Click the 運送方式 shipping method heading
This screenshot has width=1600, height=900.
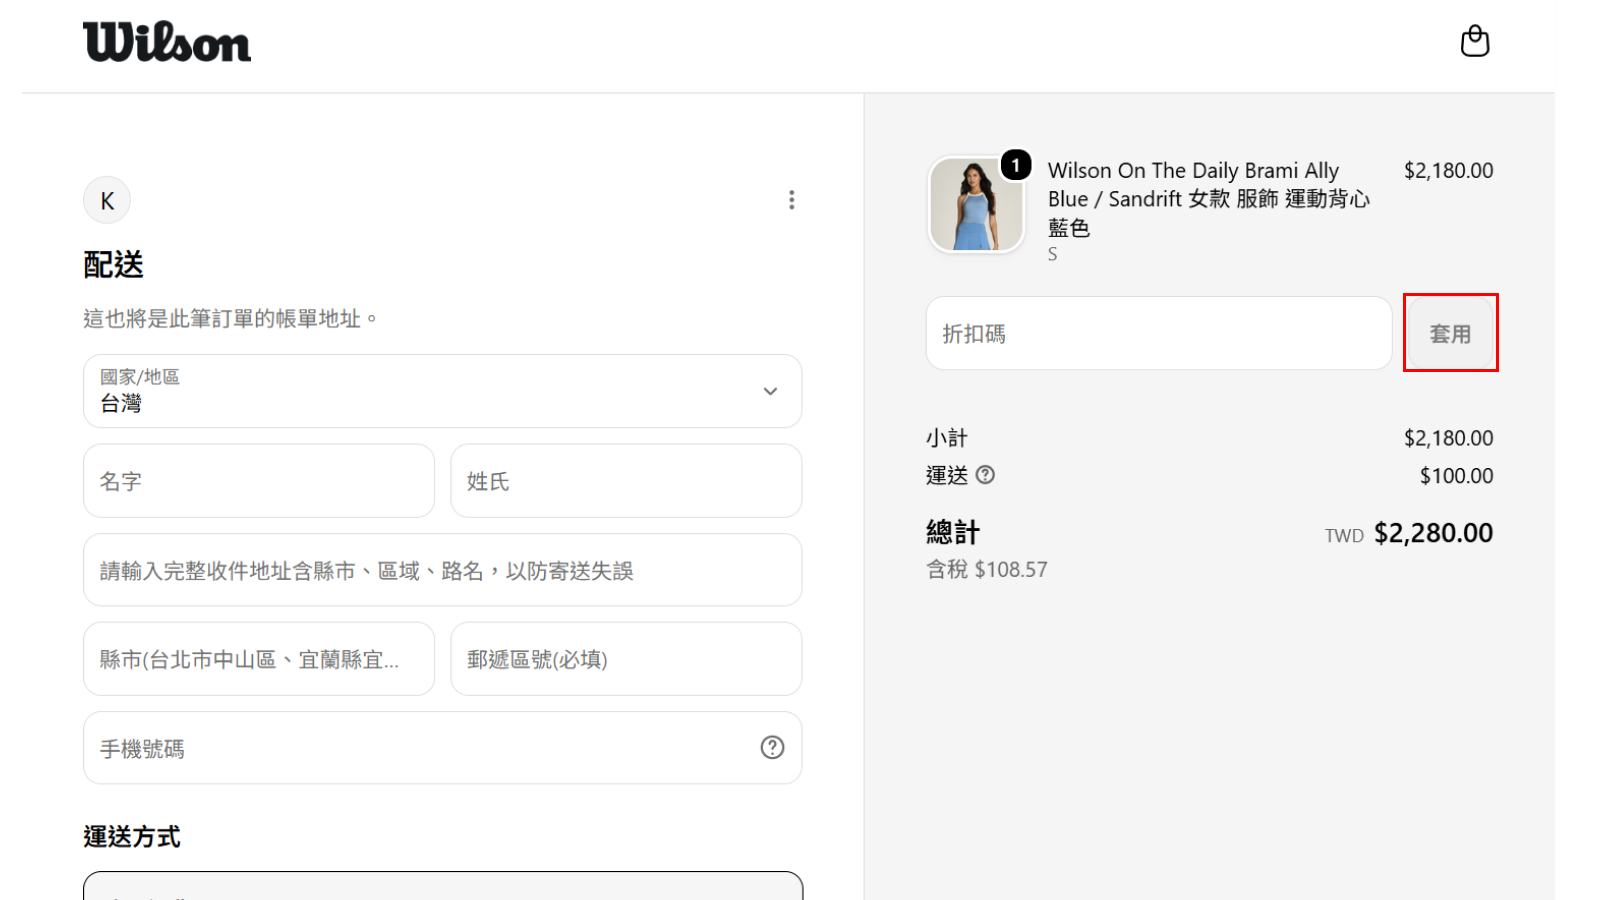132,837
